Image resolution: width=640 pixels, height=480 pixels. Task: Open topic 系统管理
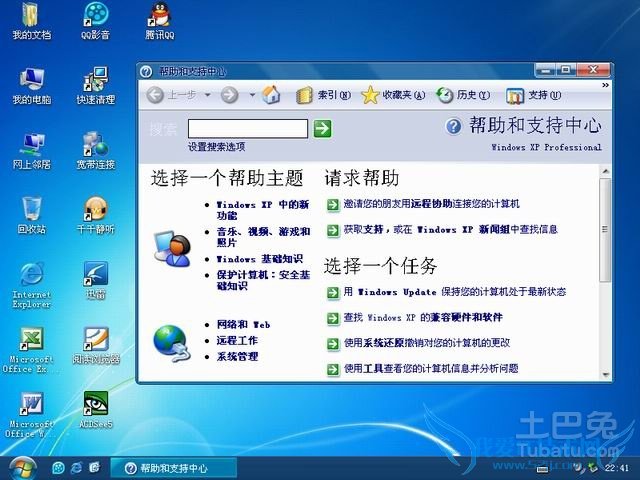(237, 356)
